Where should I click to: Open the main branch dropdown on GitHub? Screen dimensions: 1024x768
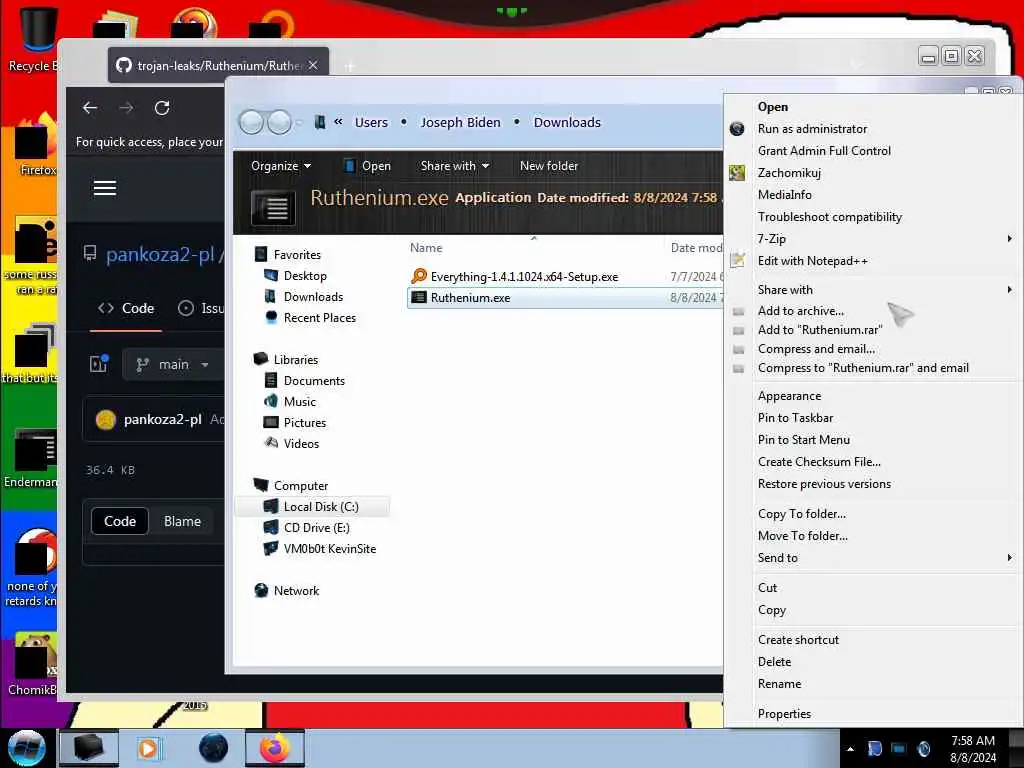tap(173, 364)
